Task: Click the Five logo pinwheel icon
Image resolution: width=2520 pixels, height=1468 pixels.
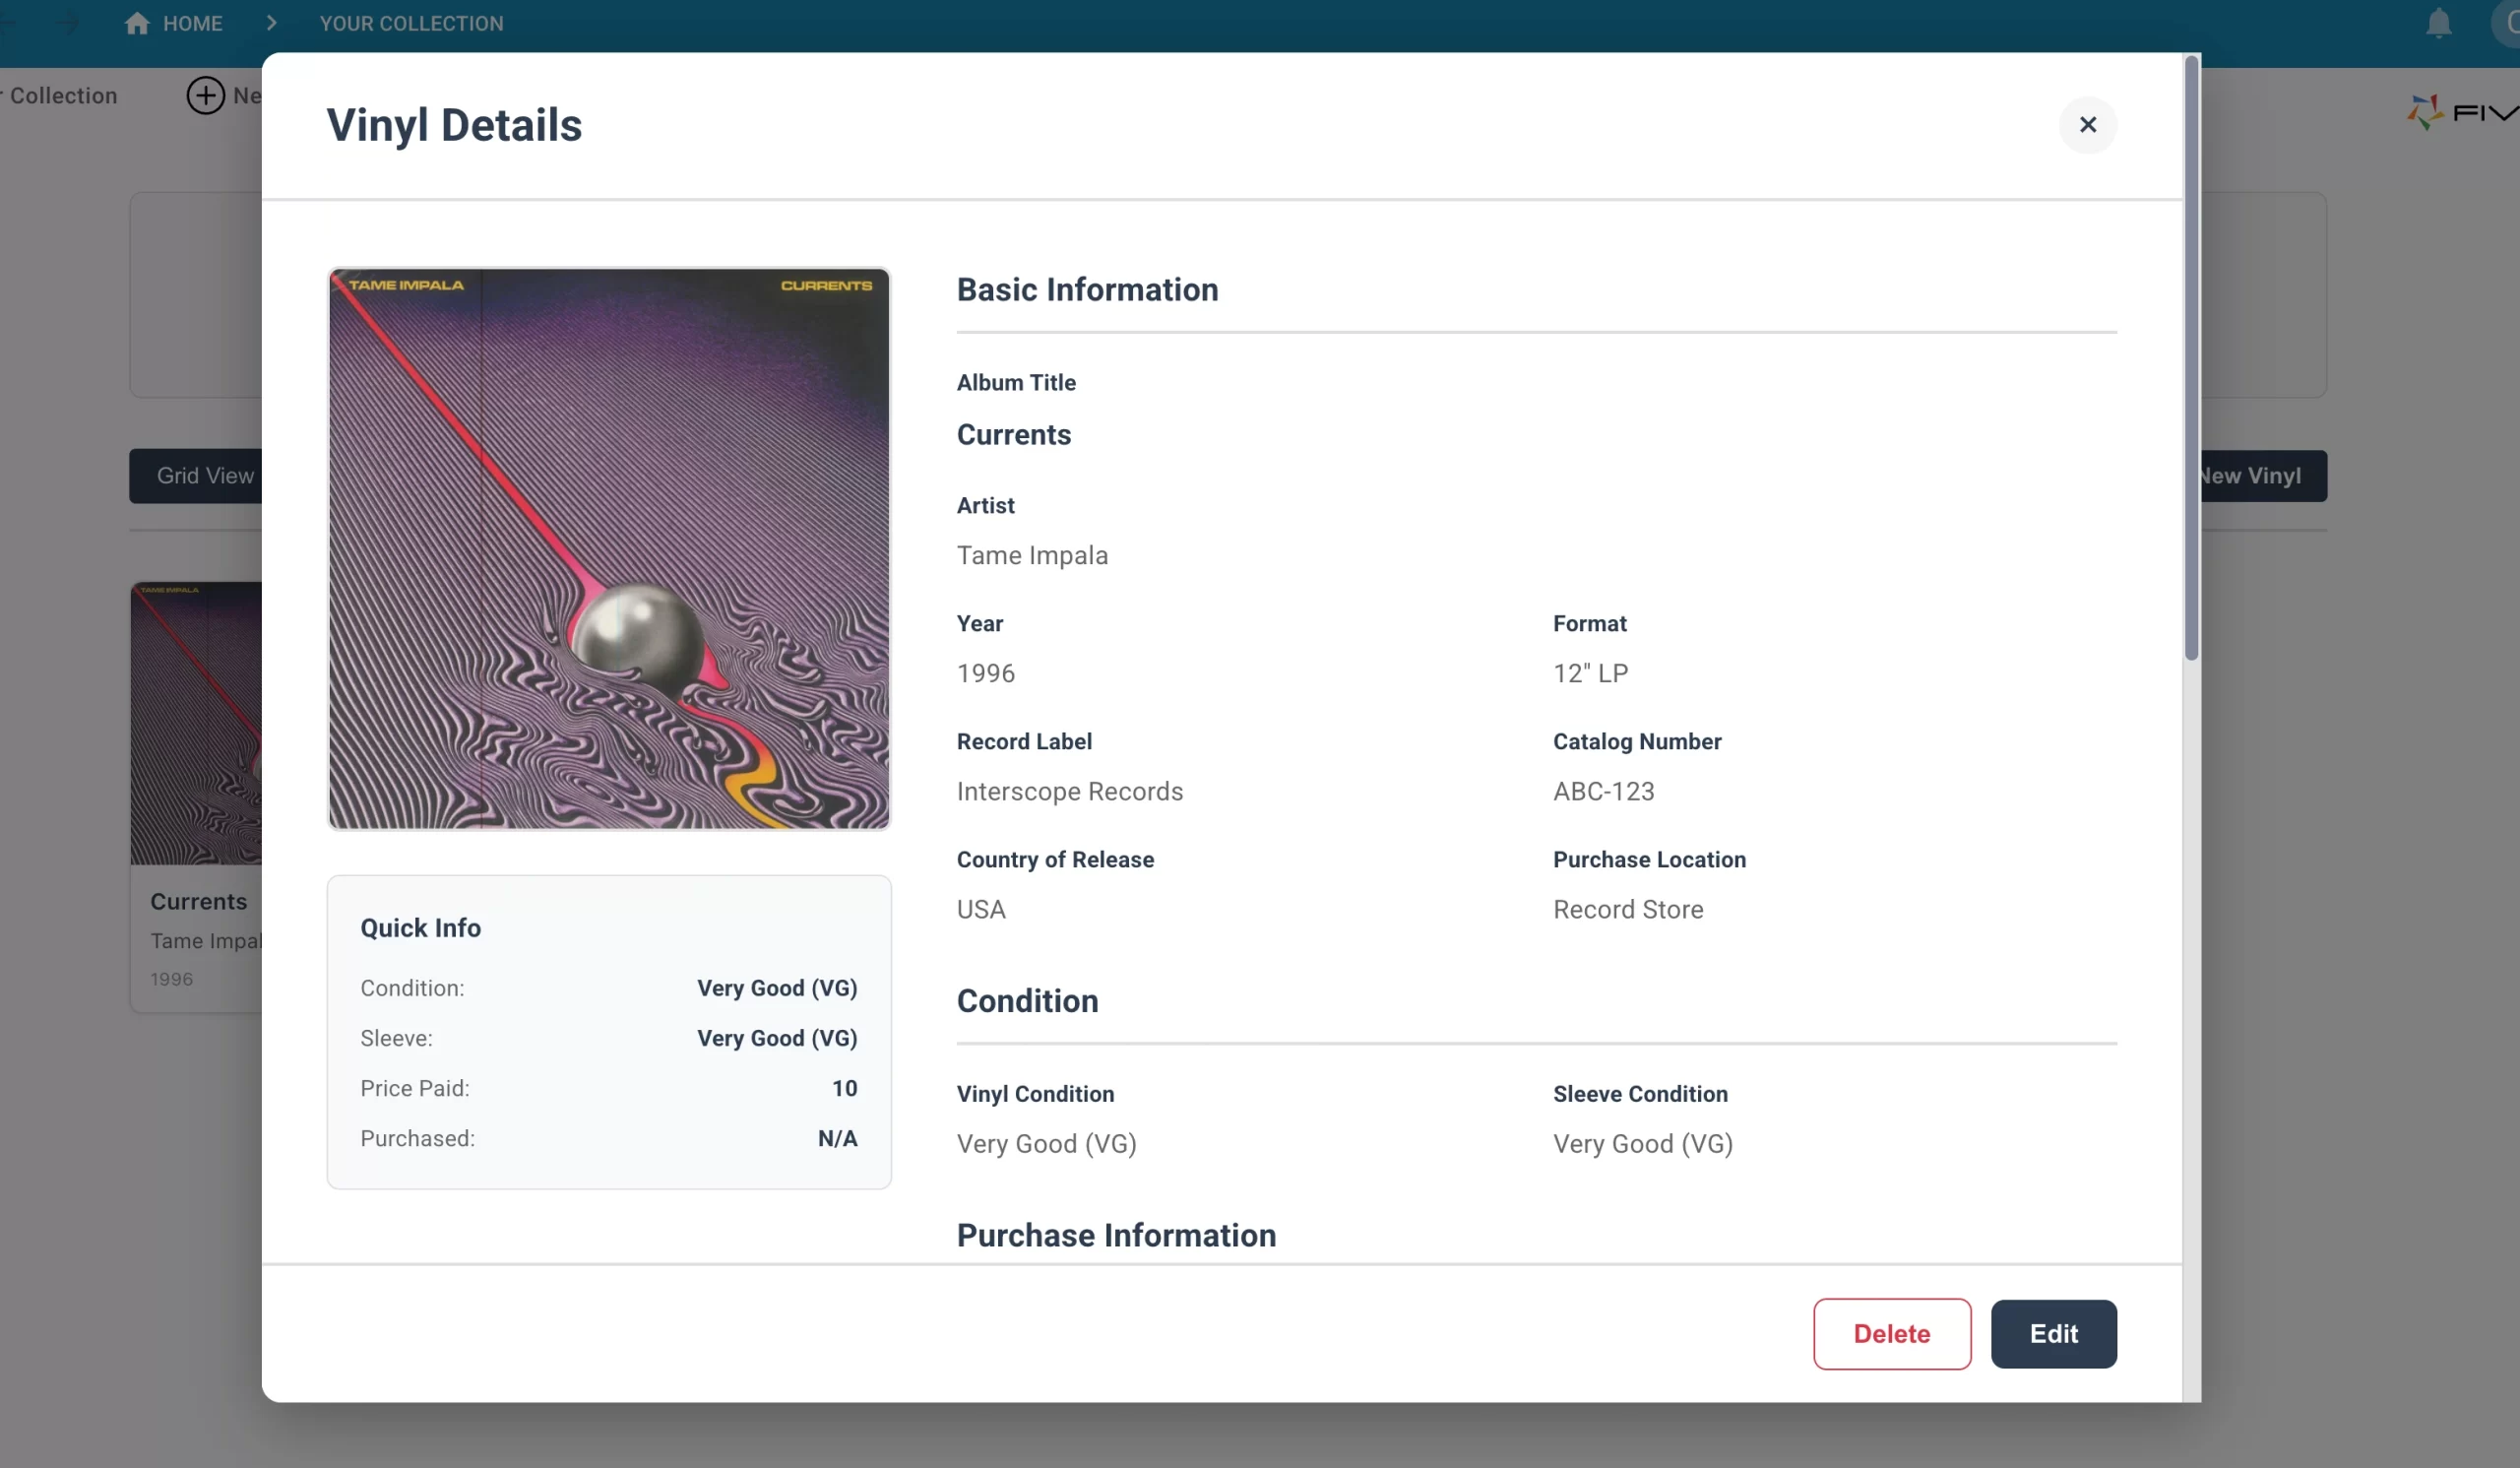Action: [x=2424, y=111]
